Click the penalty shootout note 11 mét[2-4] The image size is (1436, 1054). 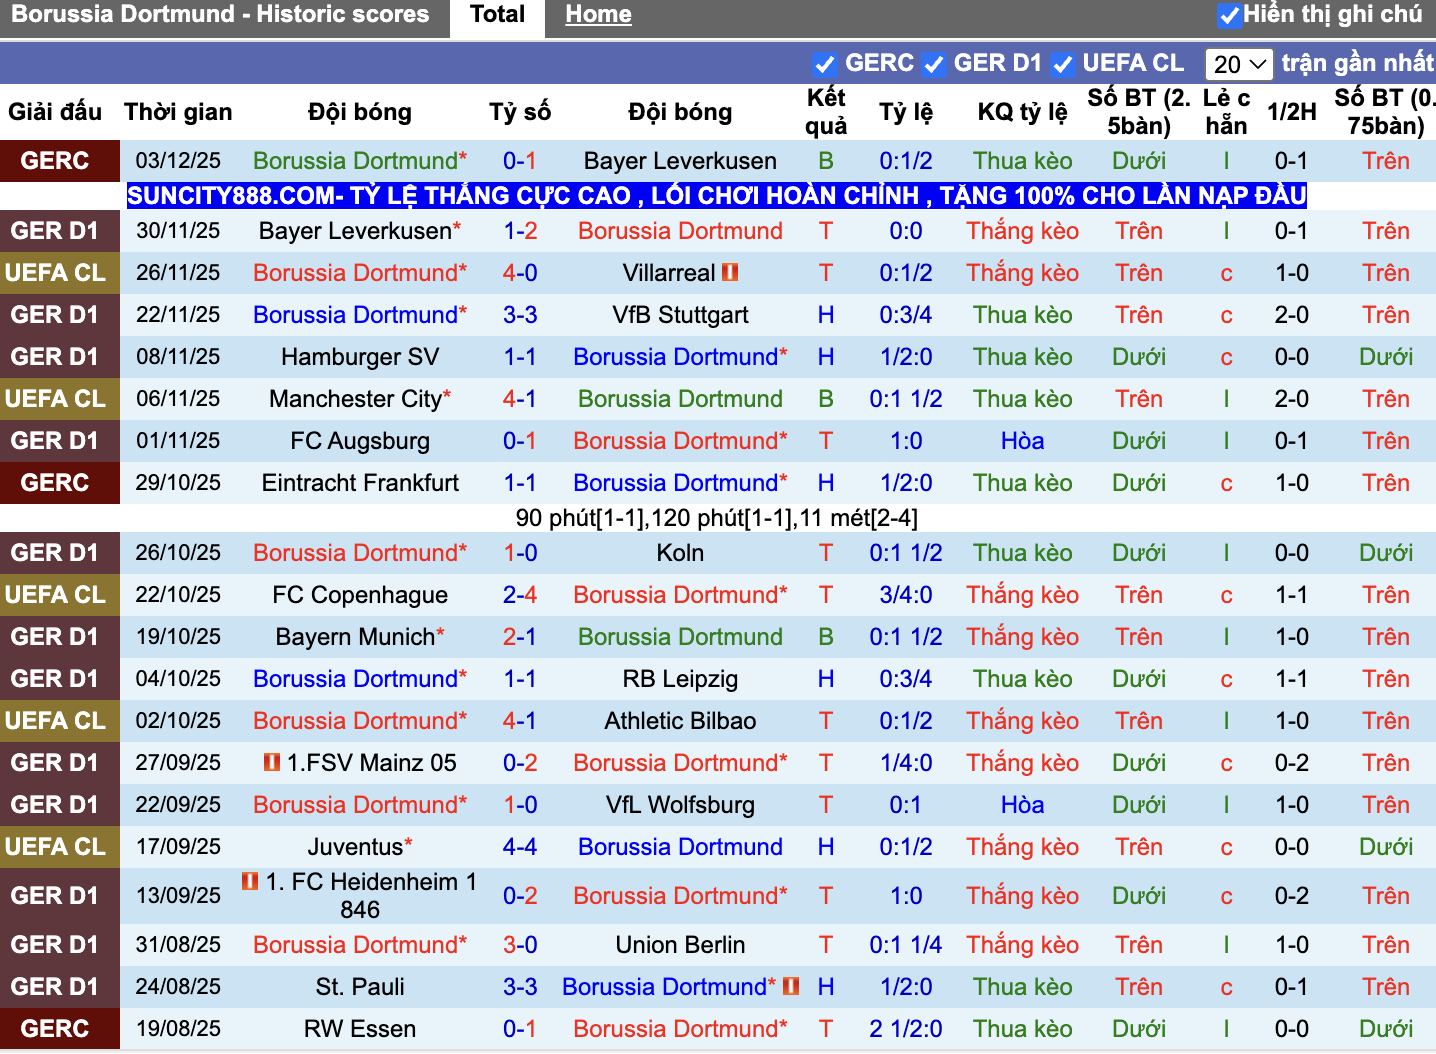pos(858,518)
